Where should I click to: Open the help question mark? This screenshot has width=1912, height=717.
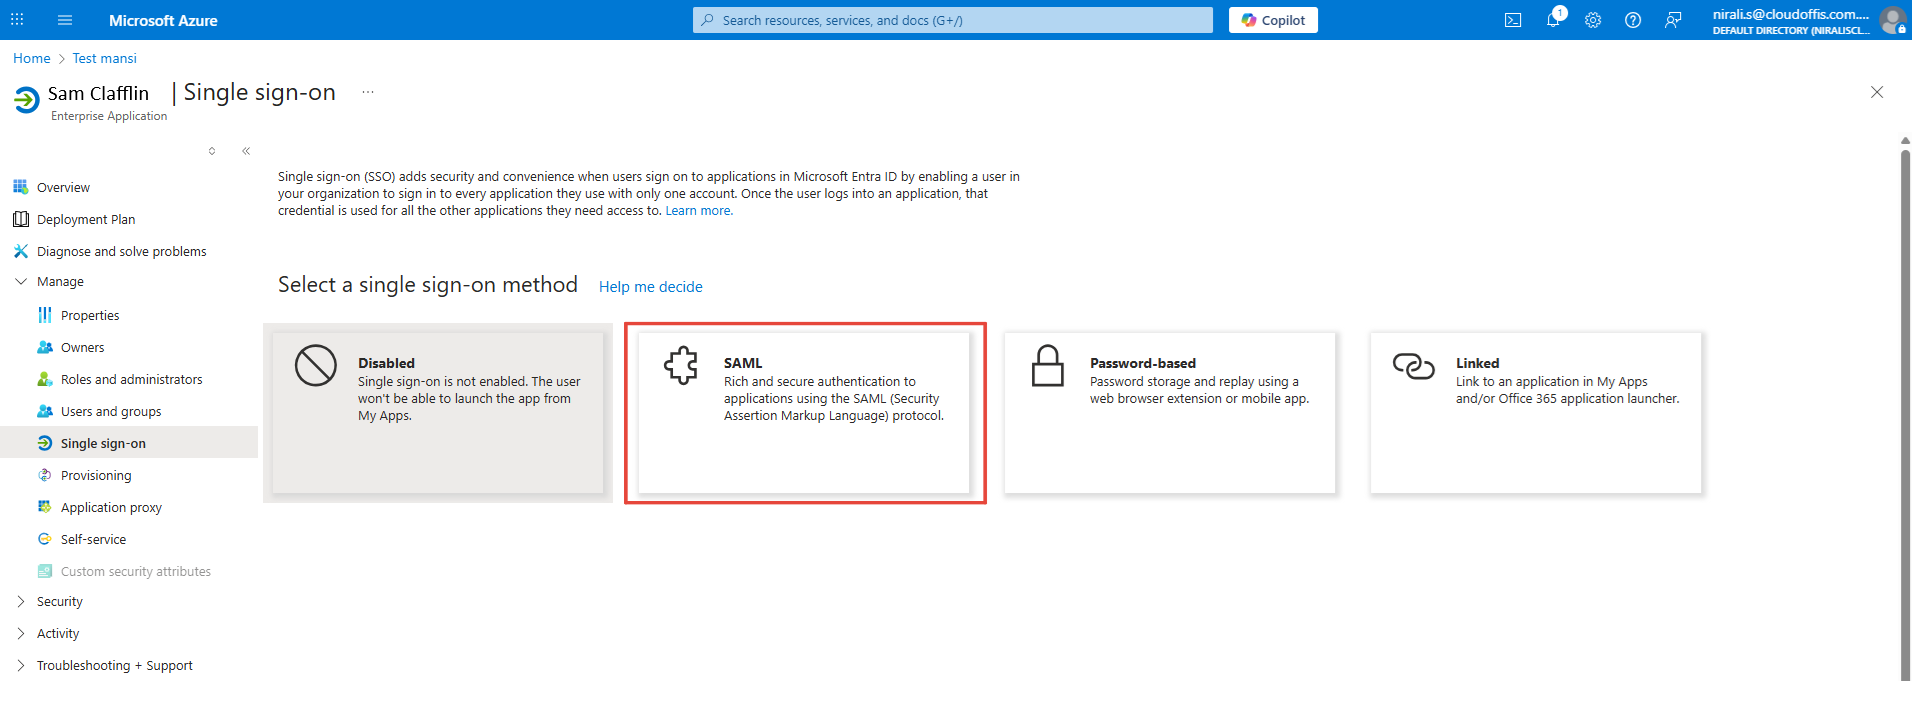1633,20
